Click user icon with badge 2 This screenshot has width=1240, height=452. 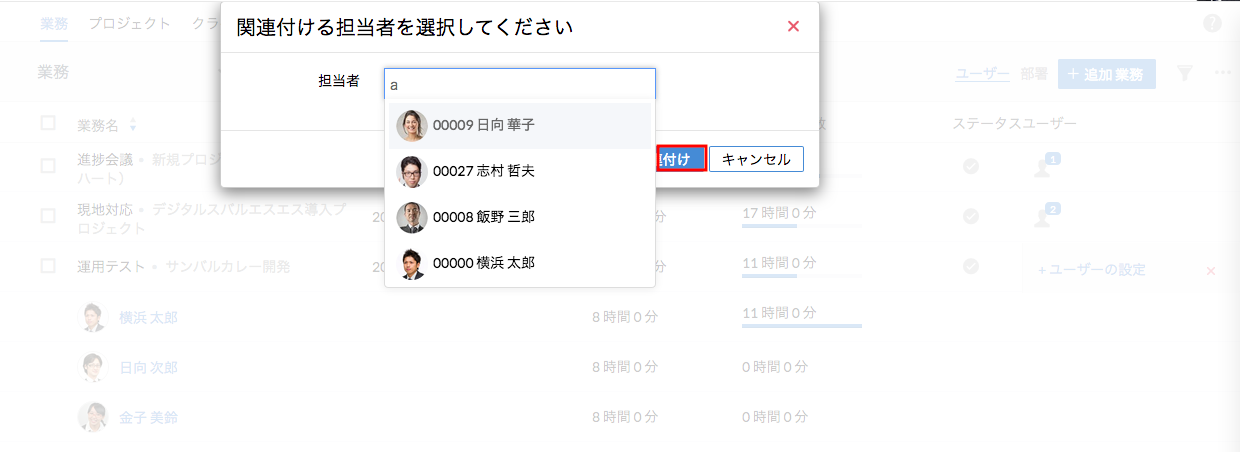(x=1043, y=216)
